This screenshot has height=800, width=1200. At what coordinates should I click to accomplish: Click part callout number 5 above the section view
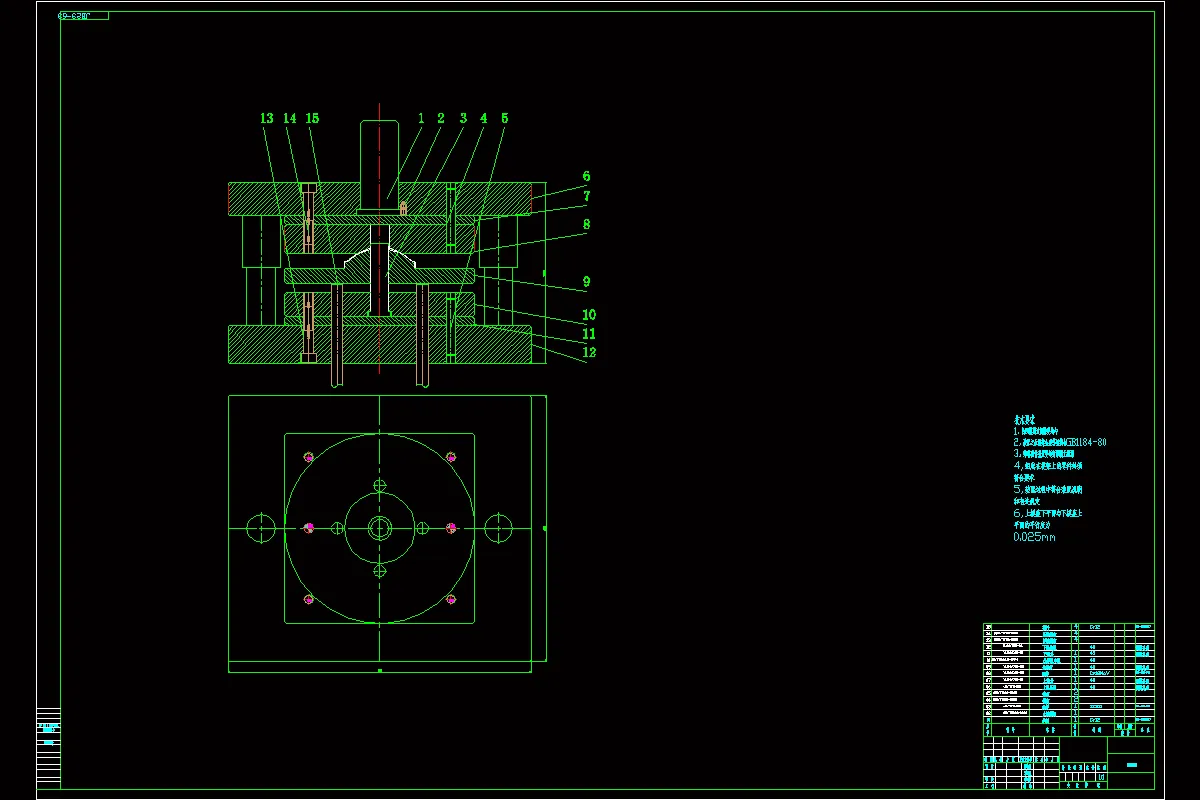tap(504, 118)
